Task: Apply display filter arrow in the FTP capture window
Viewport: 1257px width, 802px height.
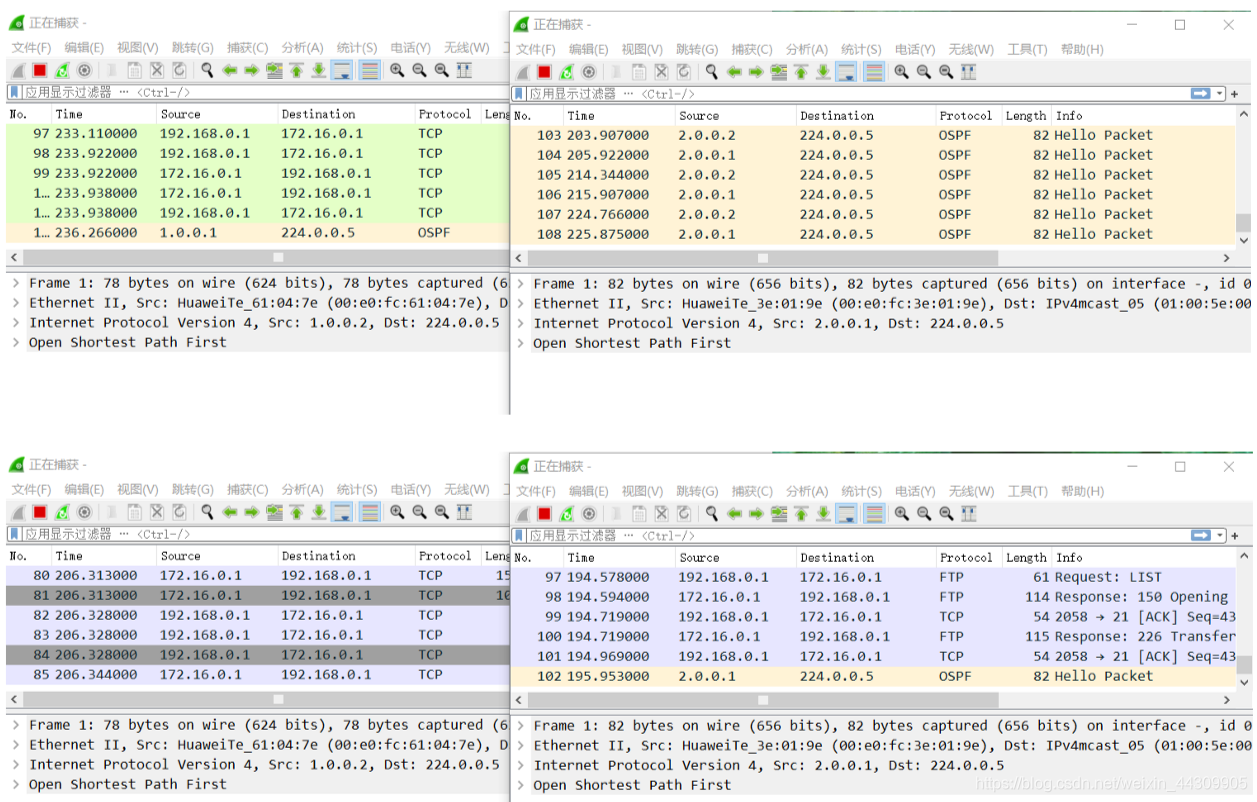Action: 1200,535
